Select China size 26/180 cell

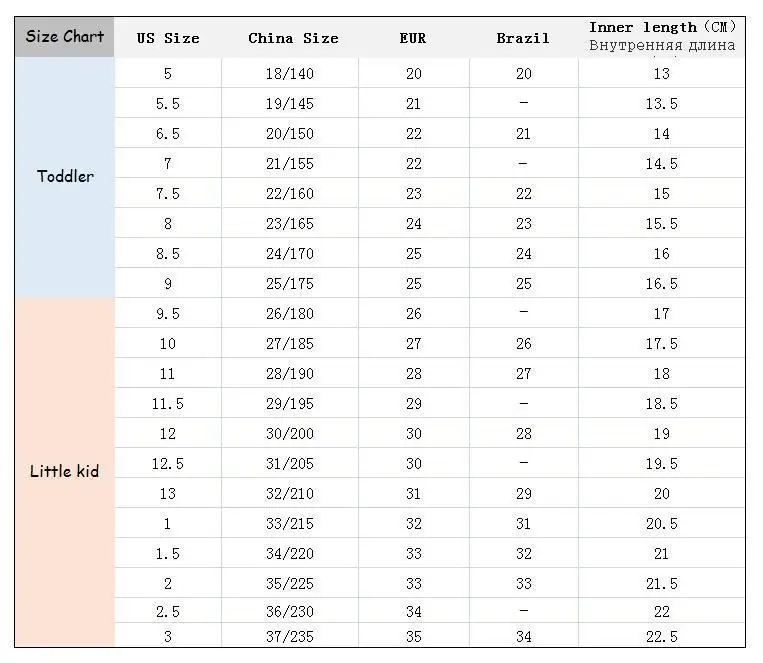pos(290,313)
